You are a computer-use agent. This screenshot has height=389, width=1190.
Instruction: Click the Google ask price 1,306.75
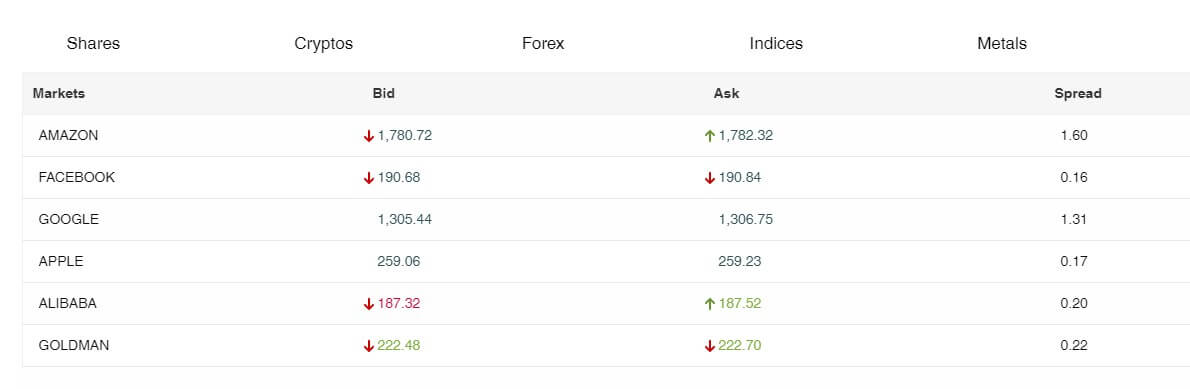tap(746, 219)
